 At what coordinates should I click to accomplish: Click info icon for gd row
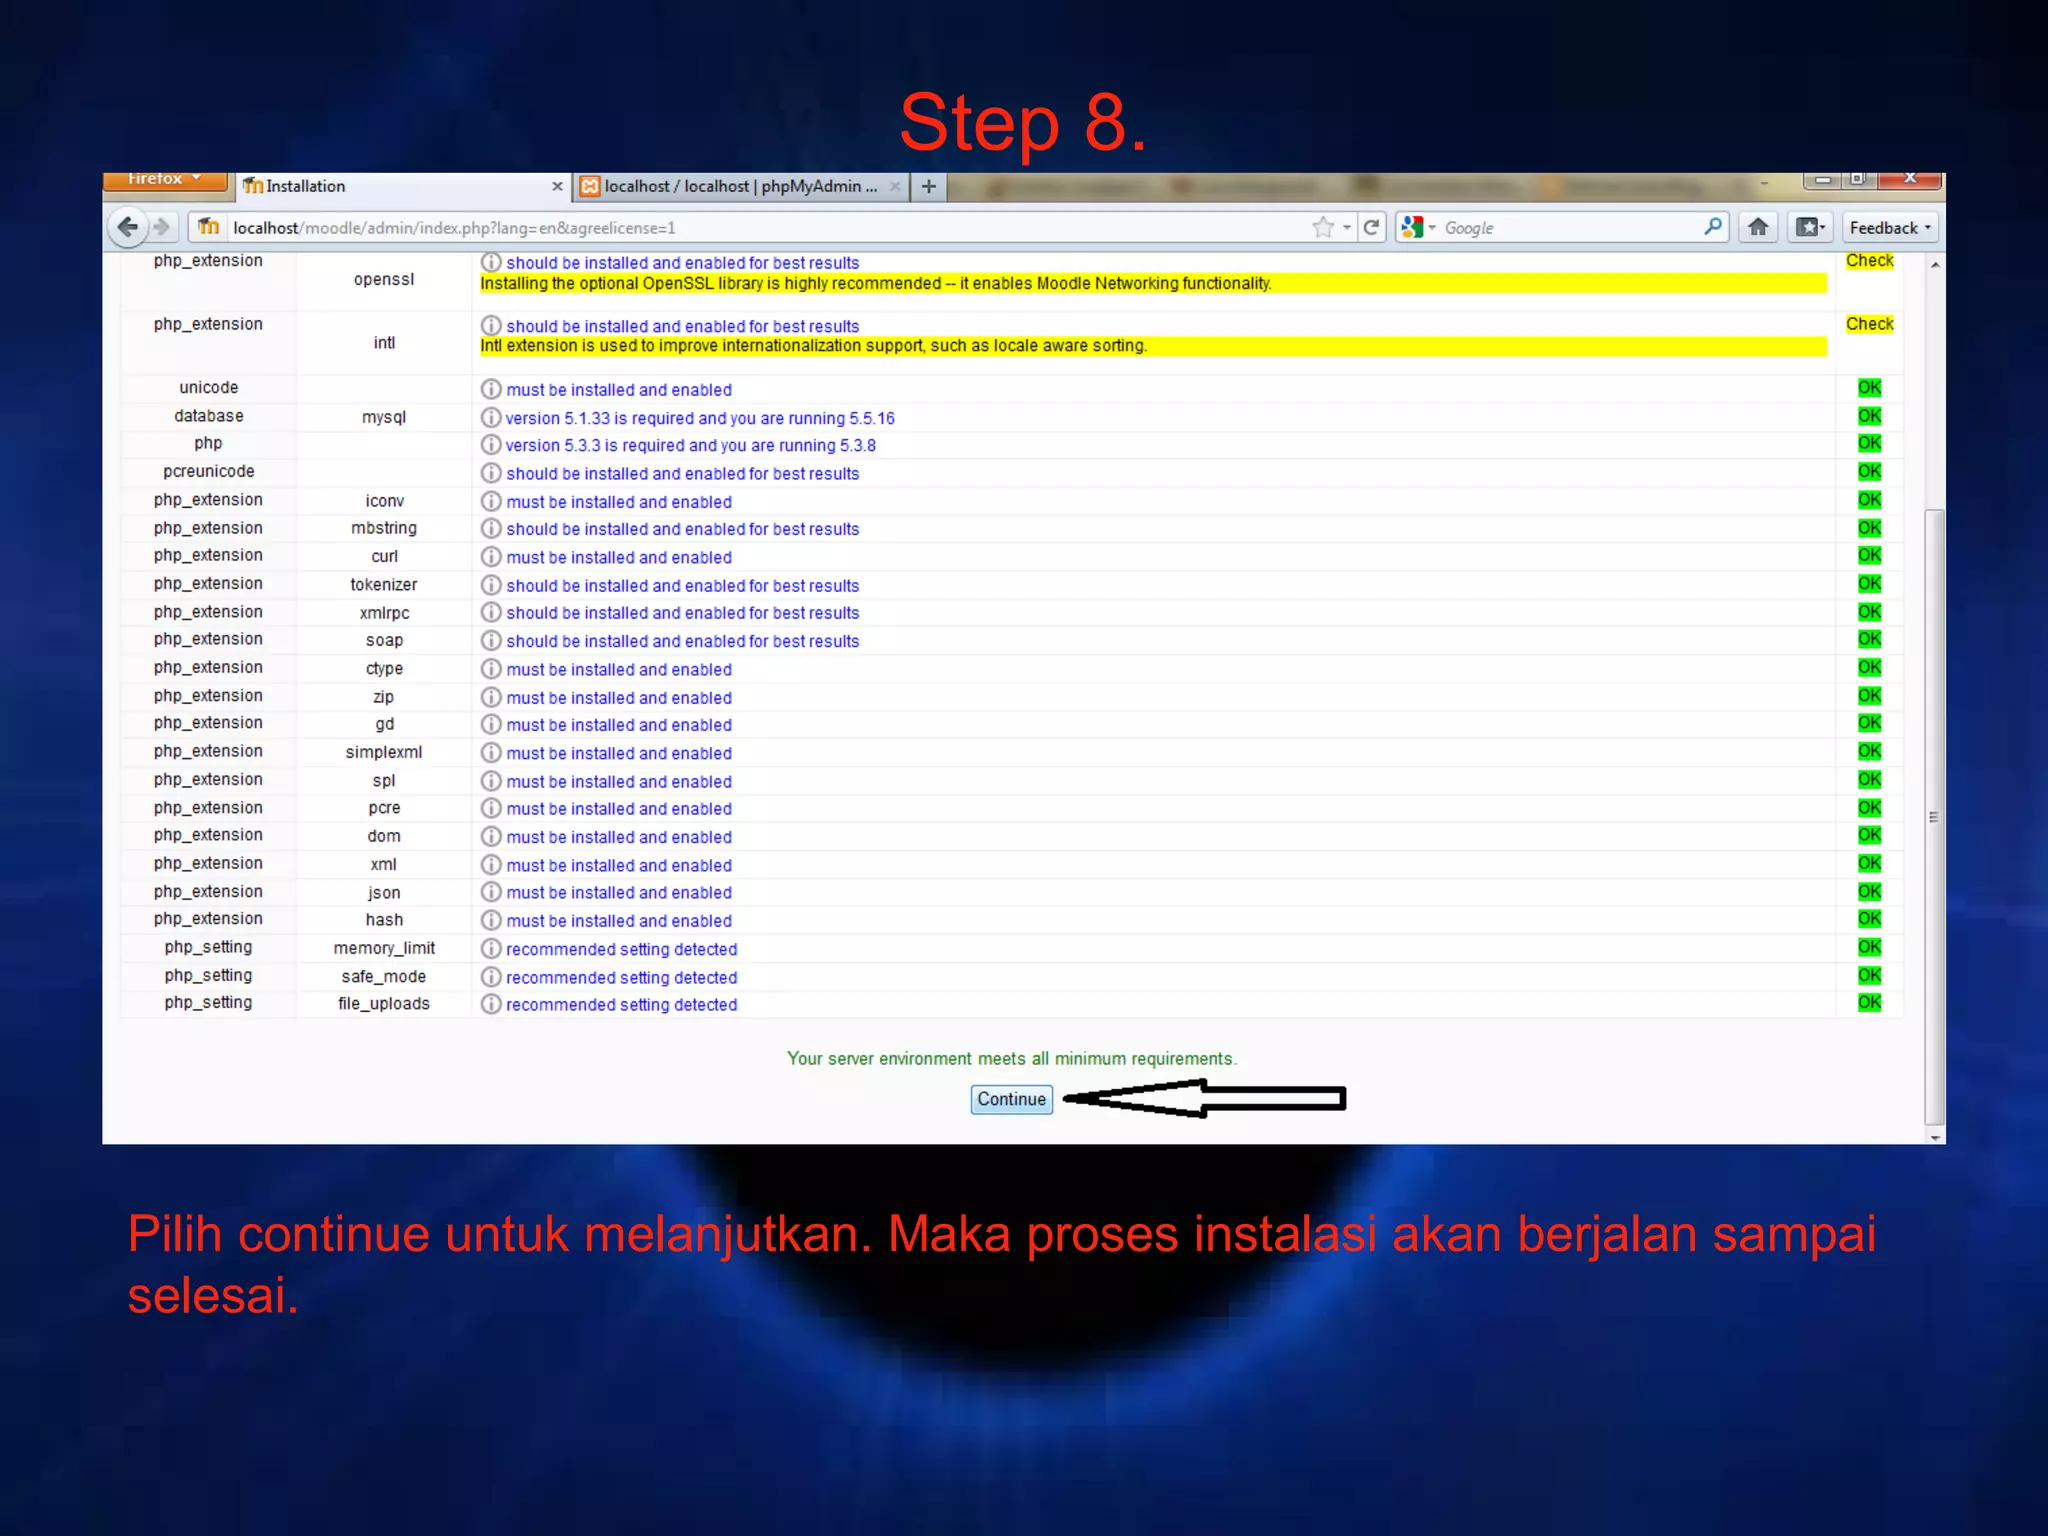(x=491, y=724)
